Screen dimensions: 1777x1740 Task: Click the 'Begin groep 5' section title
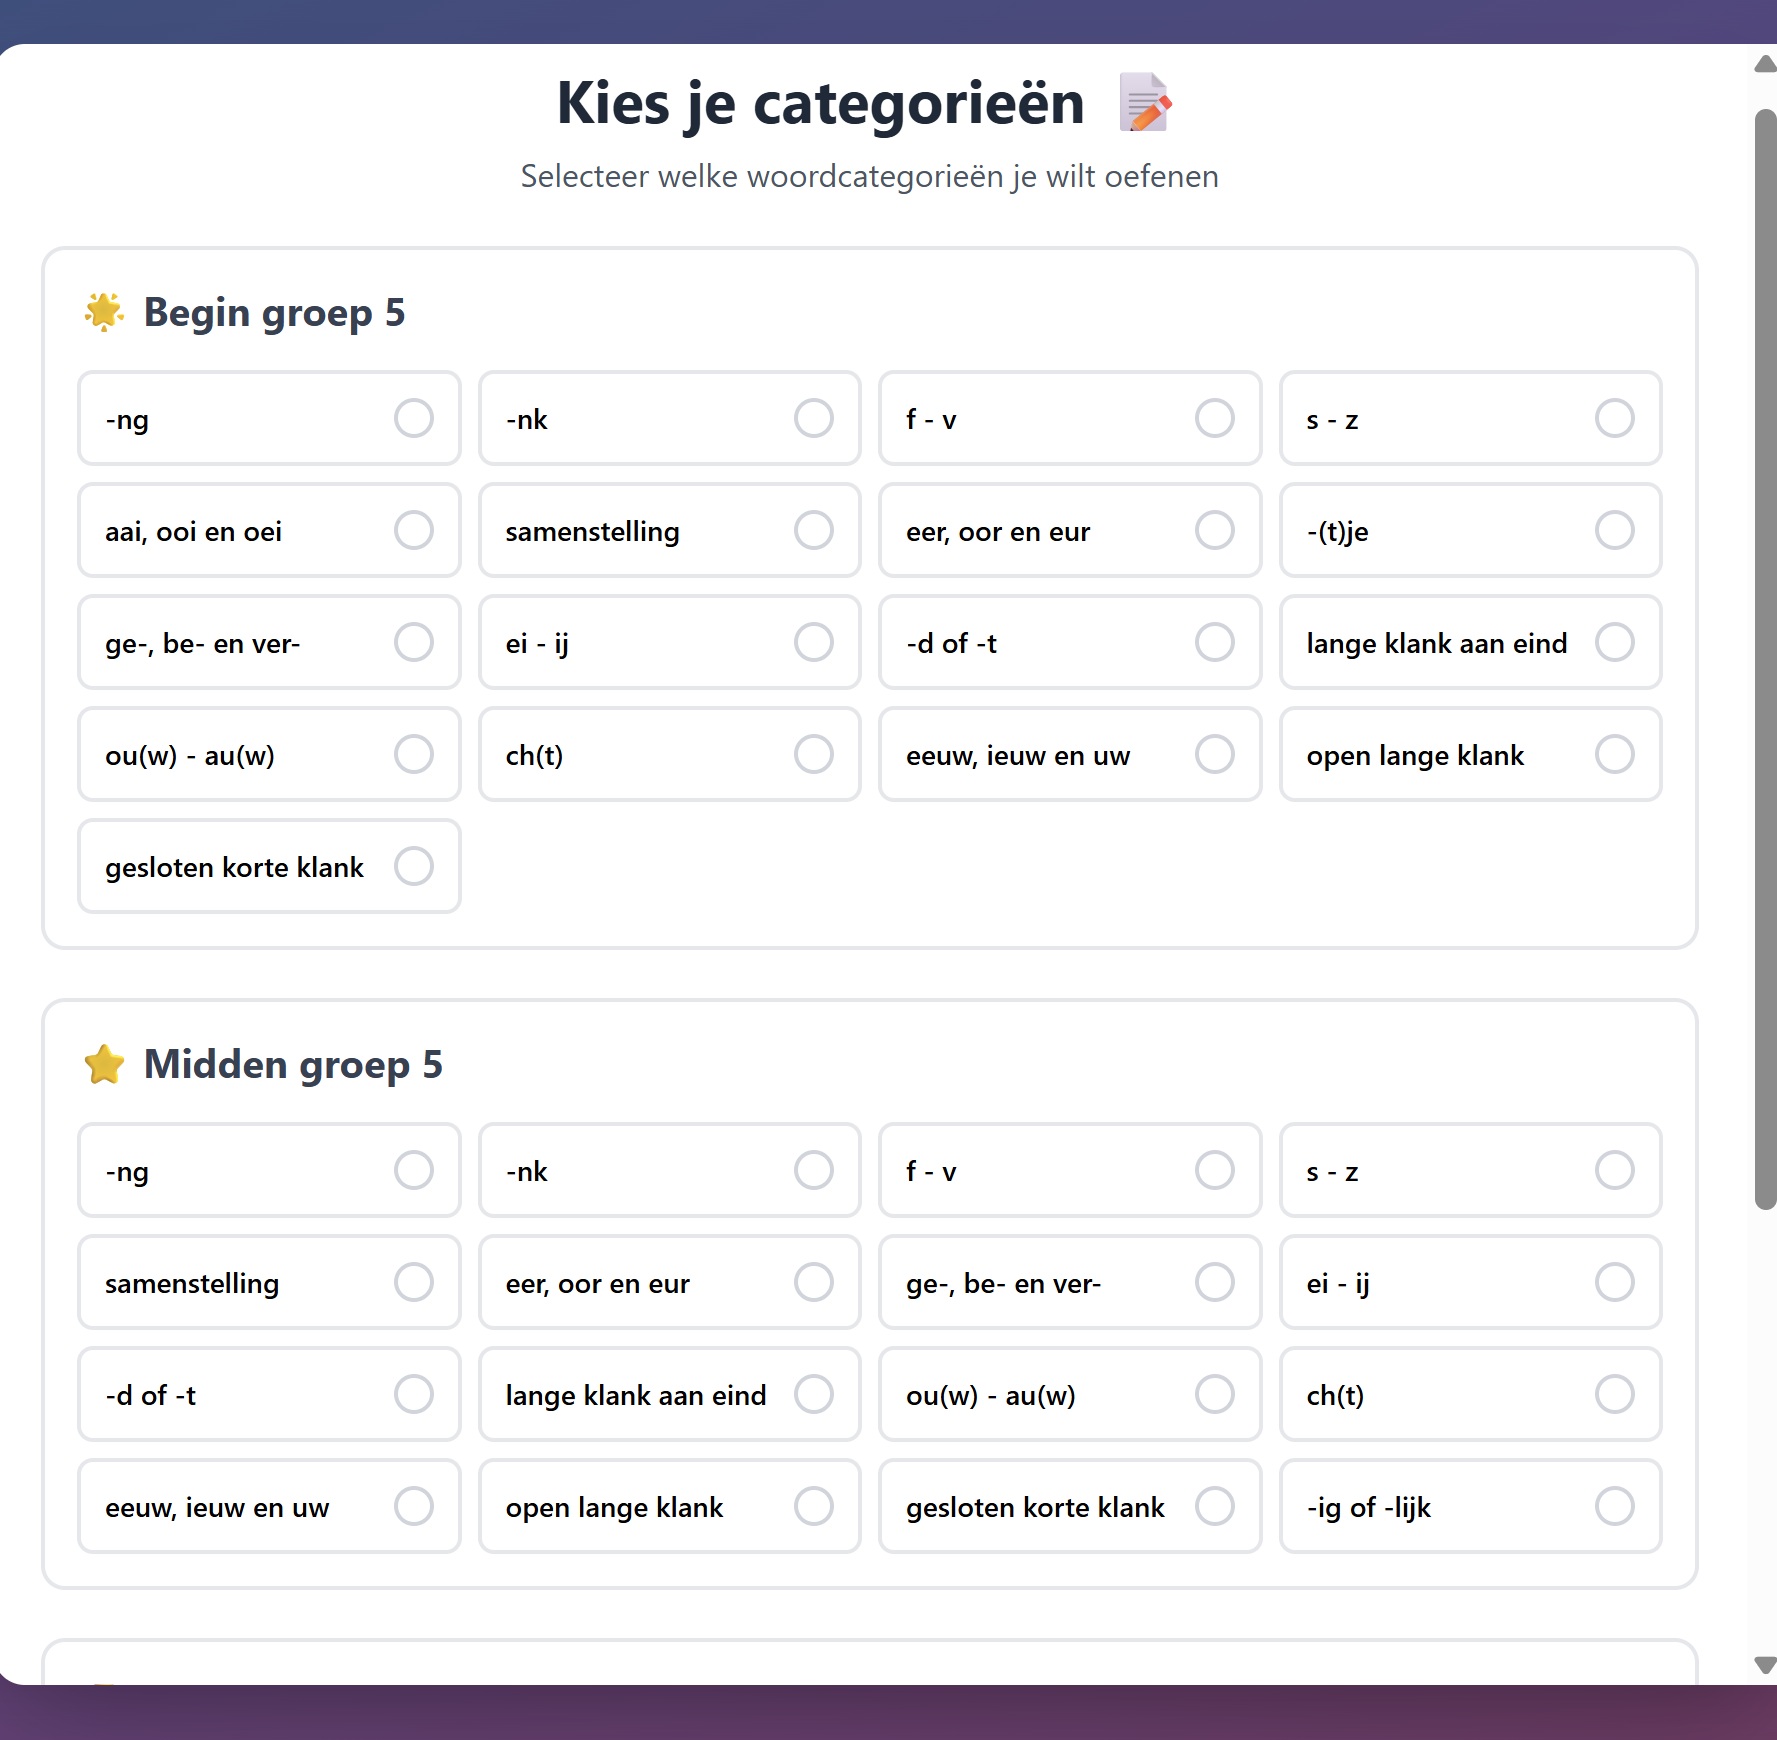click(x=274, y=313)
